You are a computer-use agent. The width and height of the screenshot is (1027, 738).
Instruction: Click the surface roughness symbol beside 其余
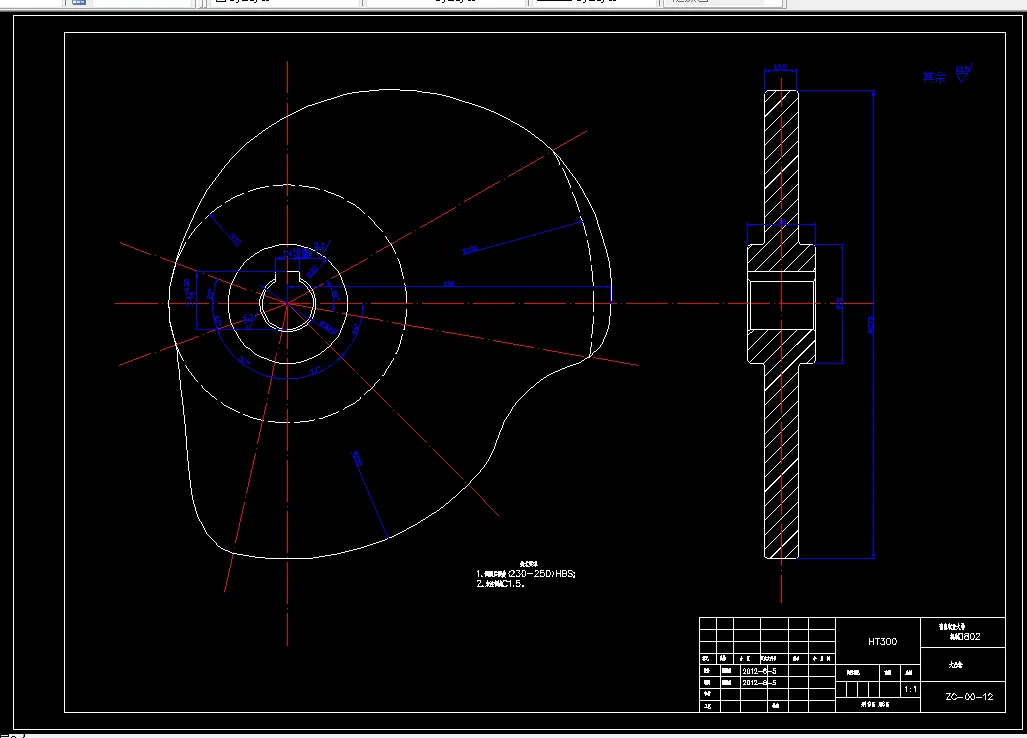(x=963, y=73)
